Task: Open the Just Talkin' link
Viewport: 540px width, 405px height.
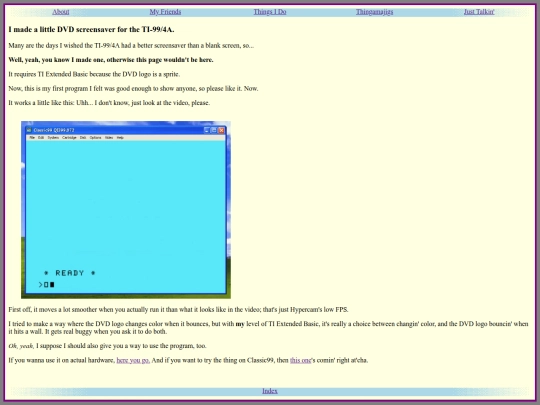Action: (x=479, y=12)
